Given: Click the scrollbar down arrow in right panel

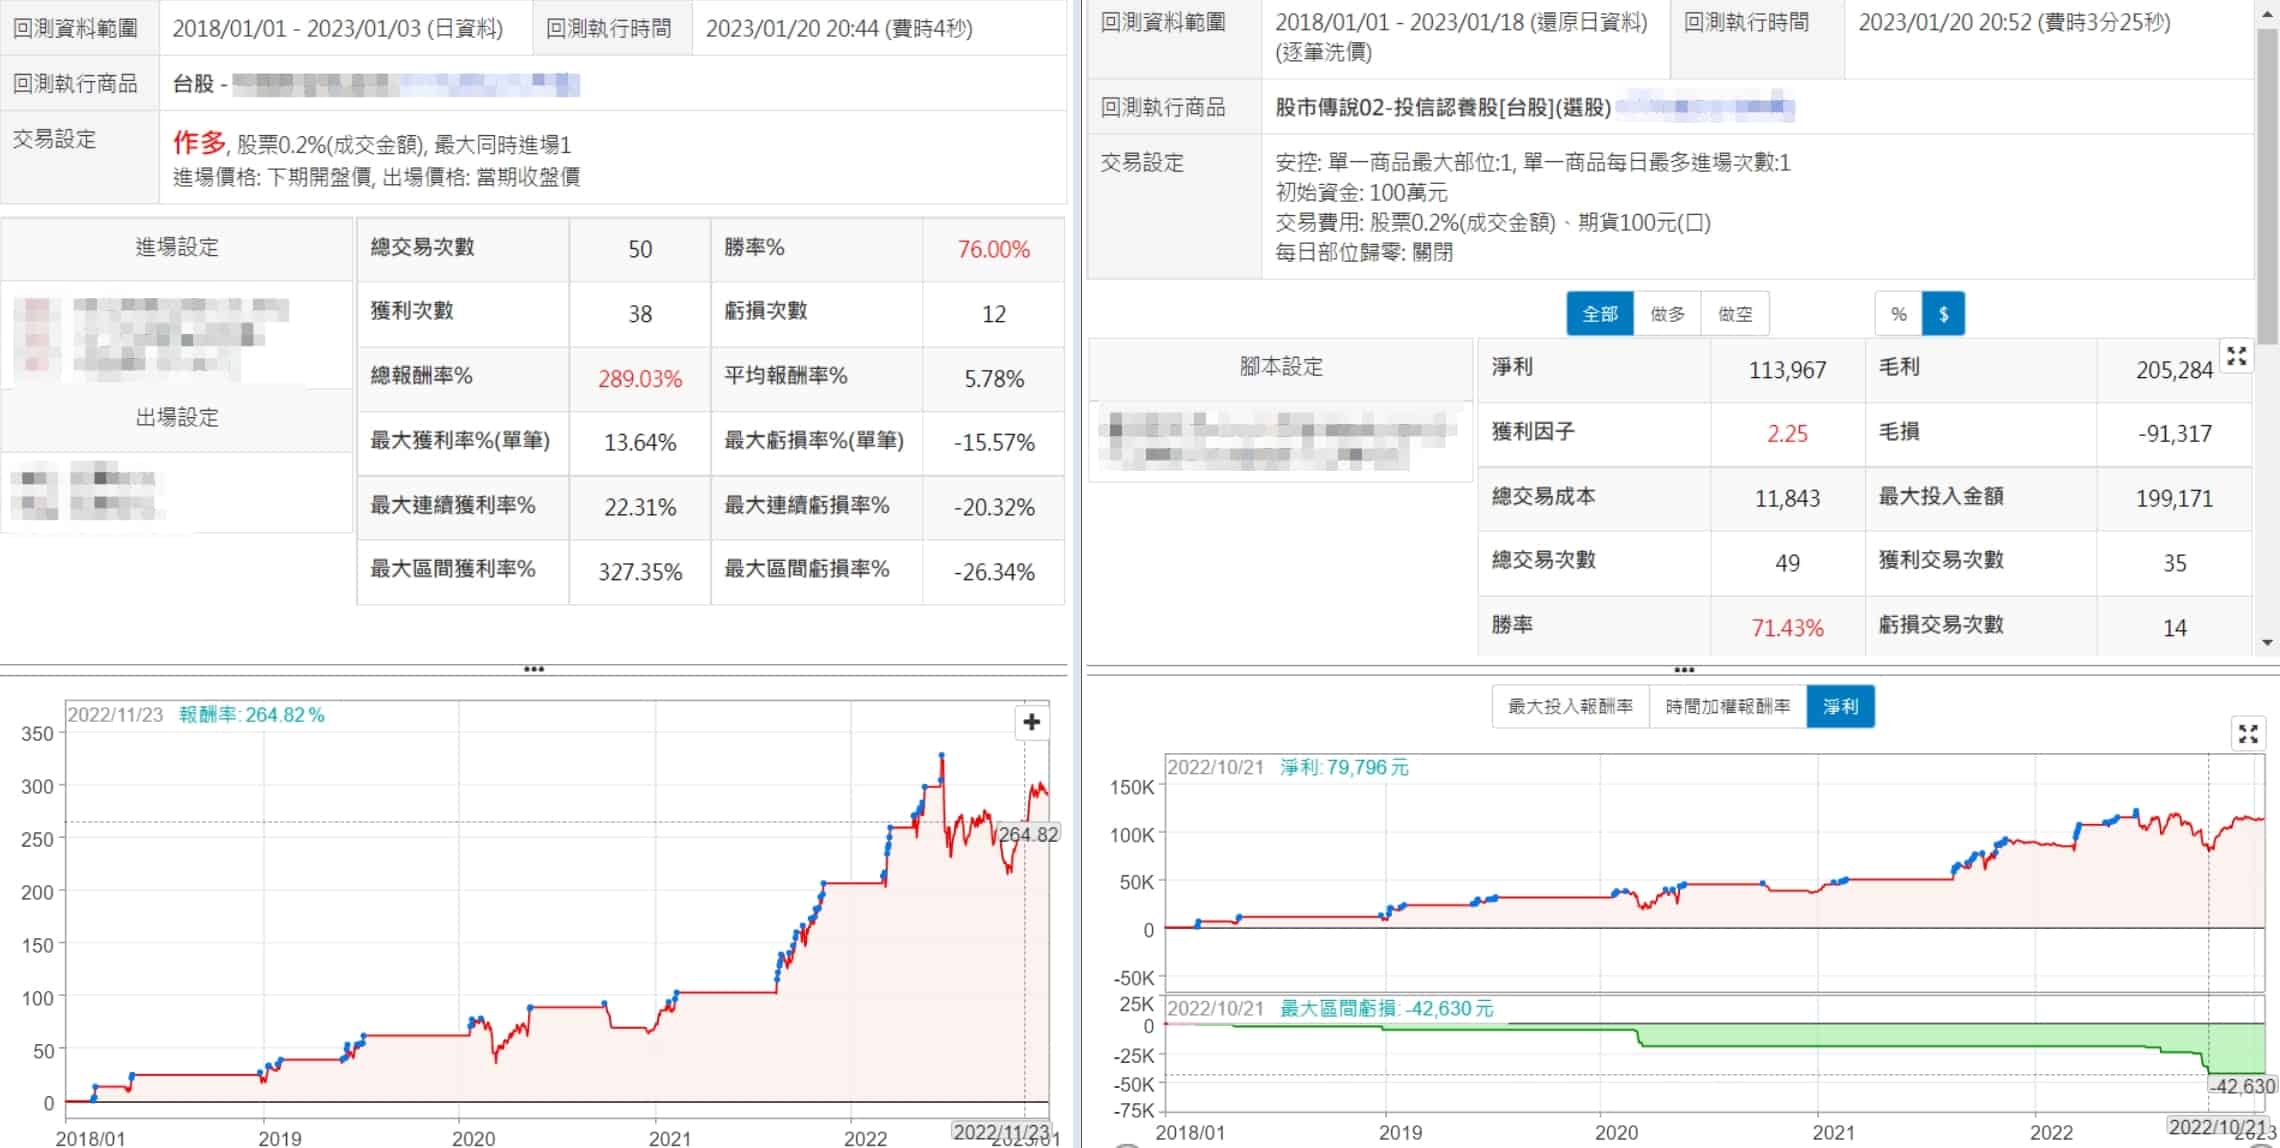Looking at the screenshot, I should pos(2267,643).
